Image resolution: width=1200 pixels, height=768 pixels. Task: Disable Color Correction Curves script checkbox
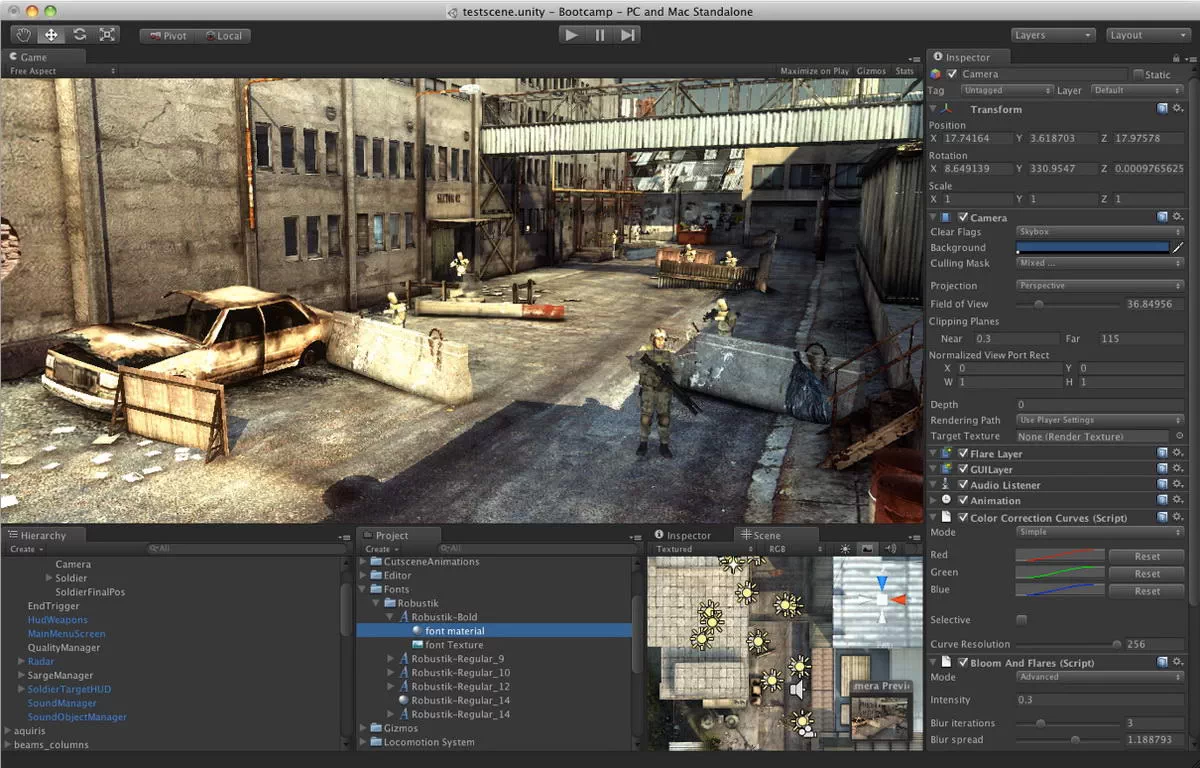pyautogui.click(x=963, y=518)
